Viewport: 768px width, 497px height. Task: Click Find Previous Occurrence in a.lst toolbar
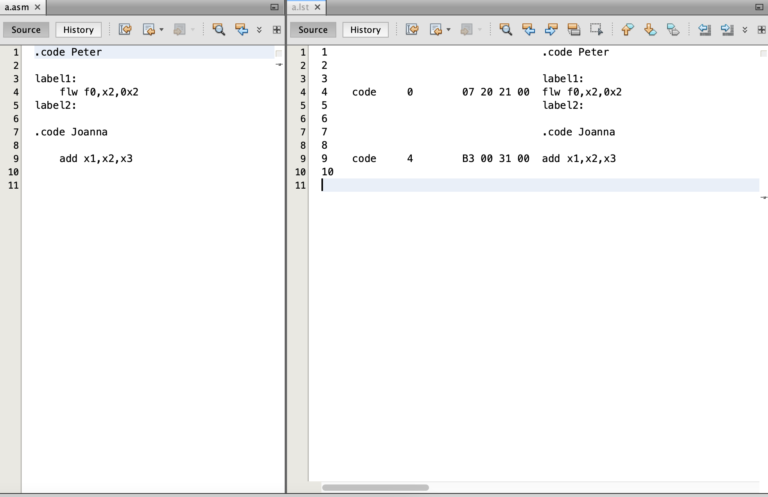(x=528, y=29)
